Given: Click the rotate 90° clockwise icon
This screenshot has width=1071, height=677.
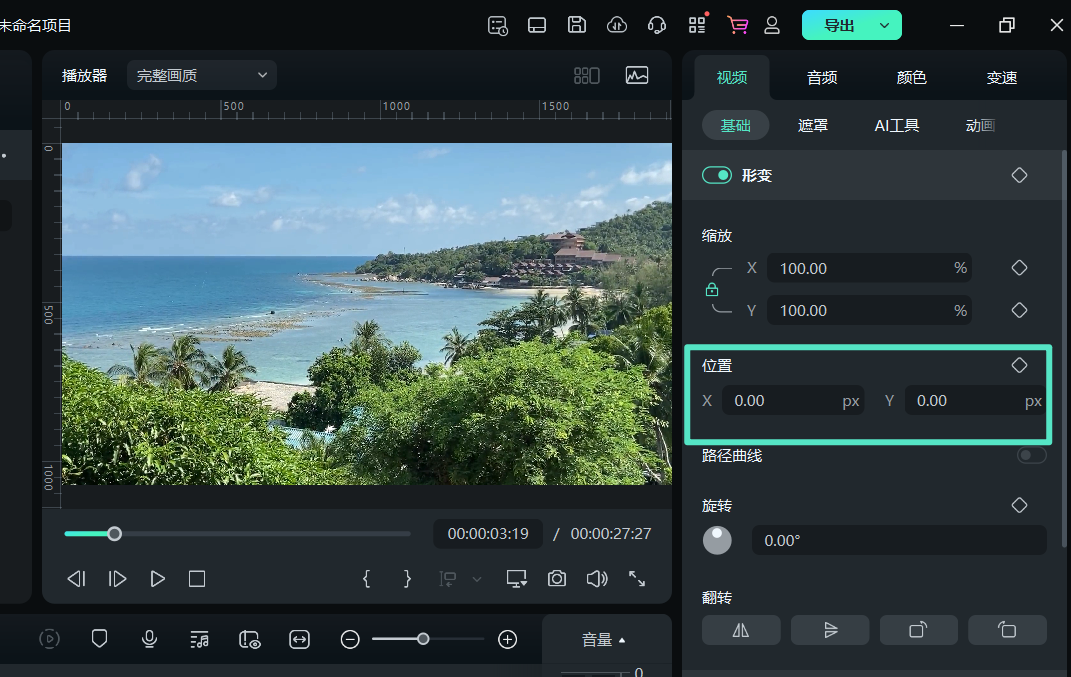Looking at the screenshot, I should click(x=918, y=630).
